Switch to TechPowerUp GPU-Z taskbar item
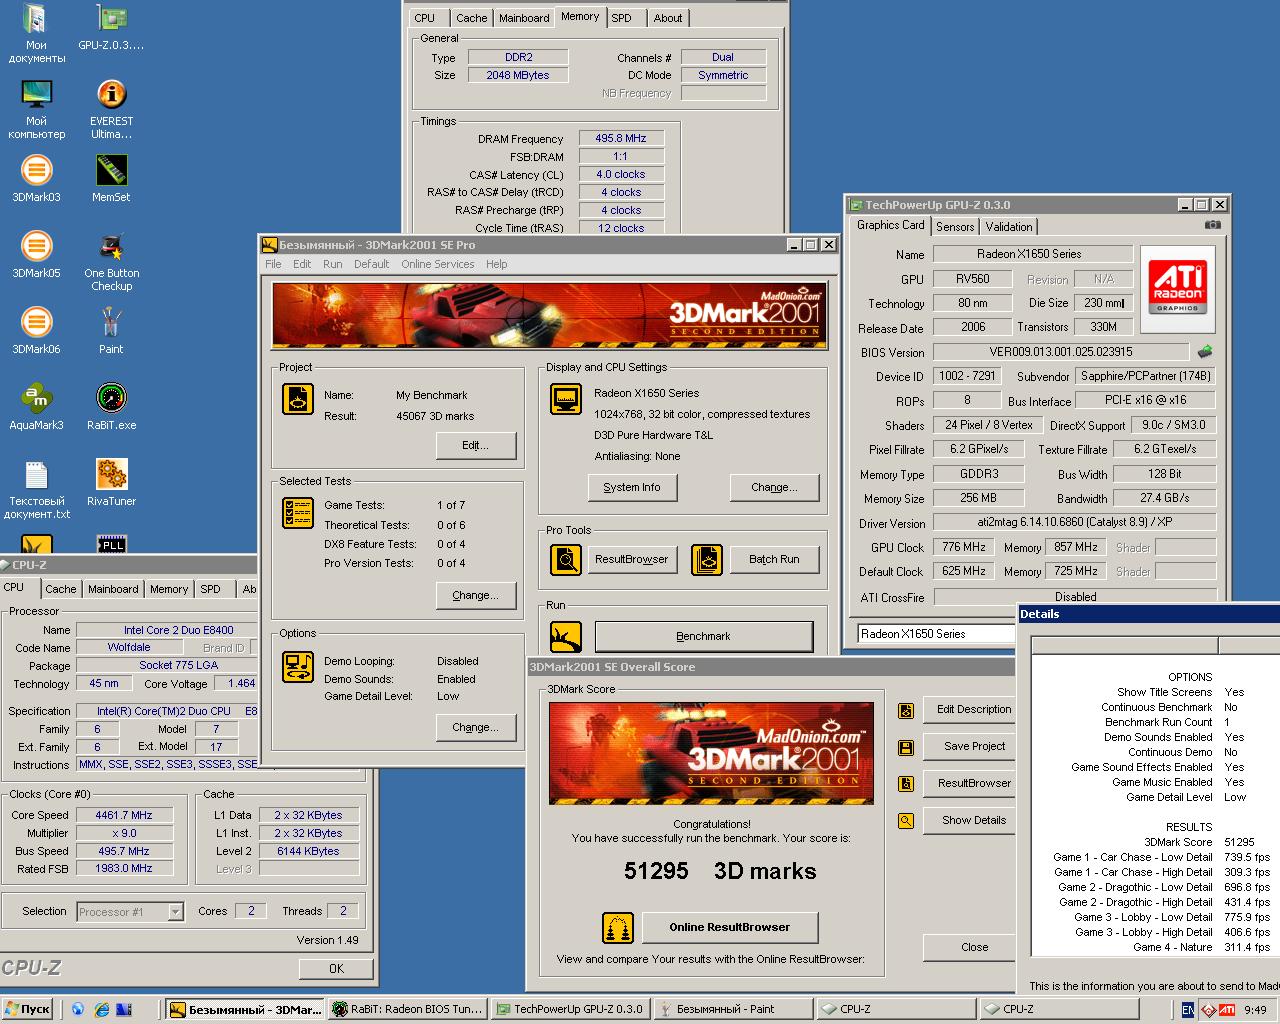The width and height of the screenshot is (1280, 1024). 571,1009
